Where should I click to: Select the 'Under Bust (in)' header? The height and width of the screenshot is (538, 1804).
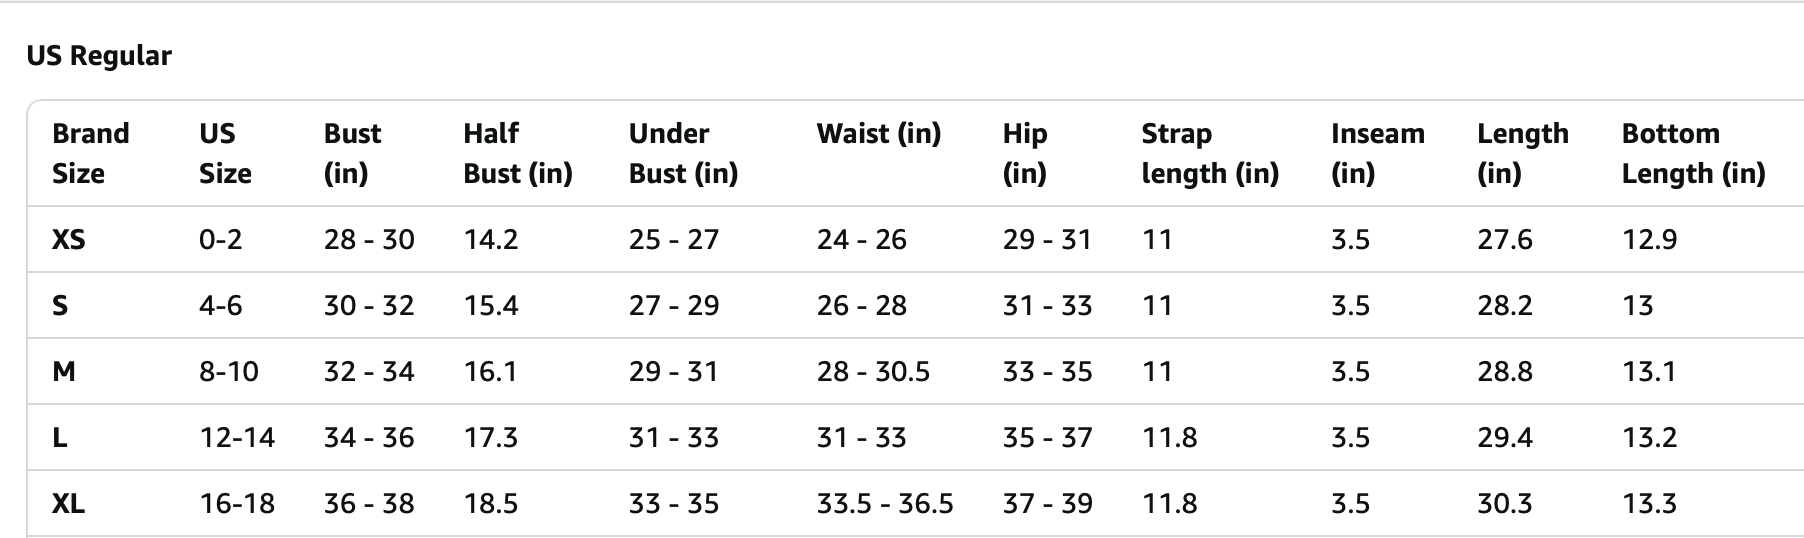tap(683, 153)
